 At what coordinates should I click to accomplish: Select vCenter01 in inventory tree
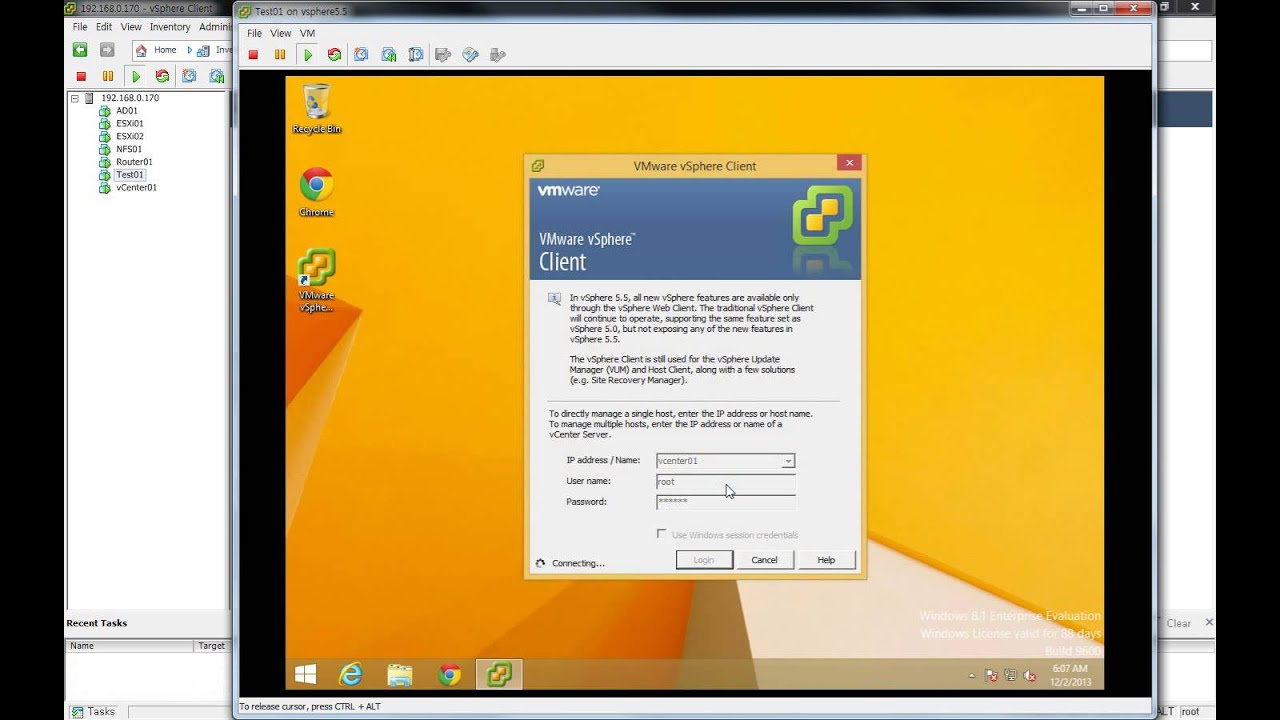(x=136, y=187)
